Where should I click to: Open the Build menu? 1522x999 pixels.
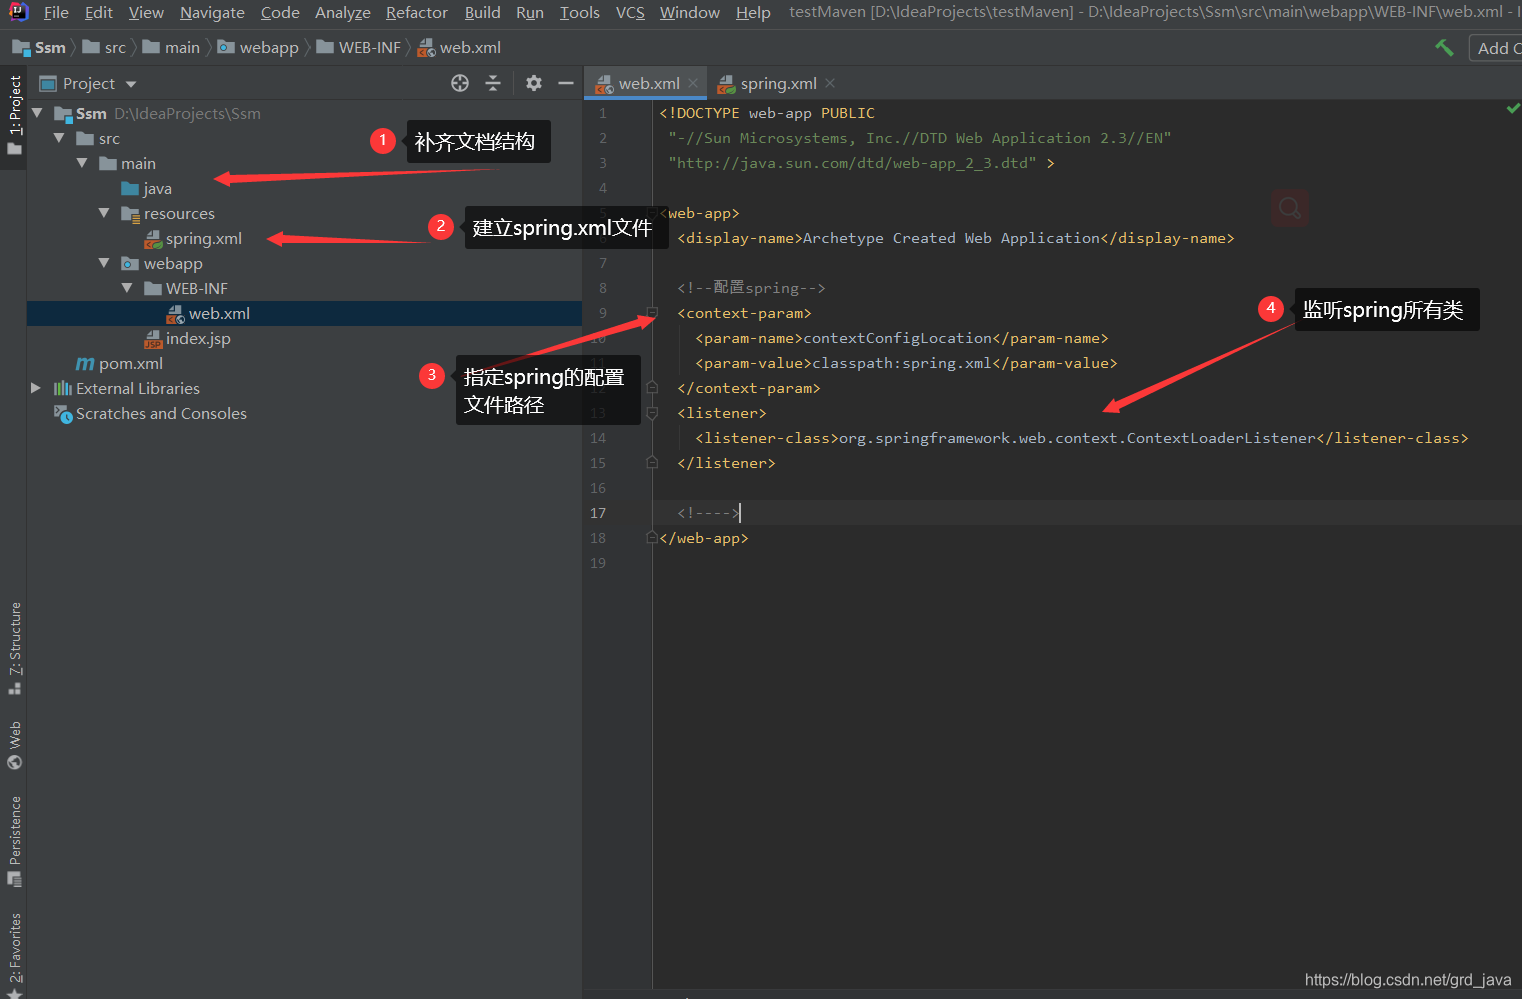pyautogui.click(x=482, y=12)
